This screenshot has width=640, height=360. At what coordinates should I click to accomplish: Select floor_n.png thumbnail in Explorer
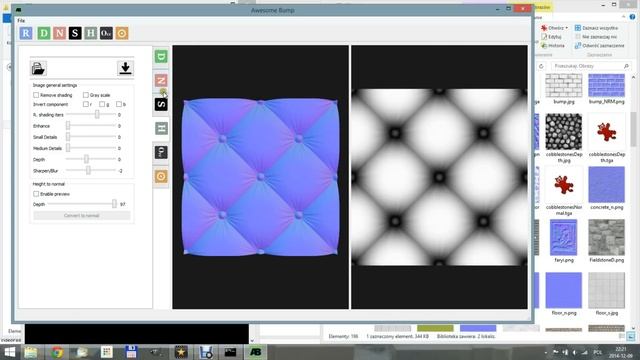[x=564, y=291]
